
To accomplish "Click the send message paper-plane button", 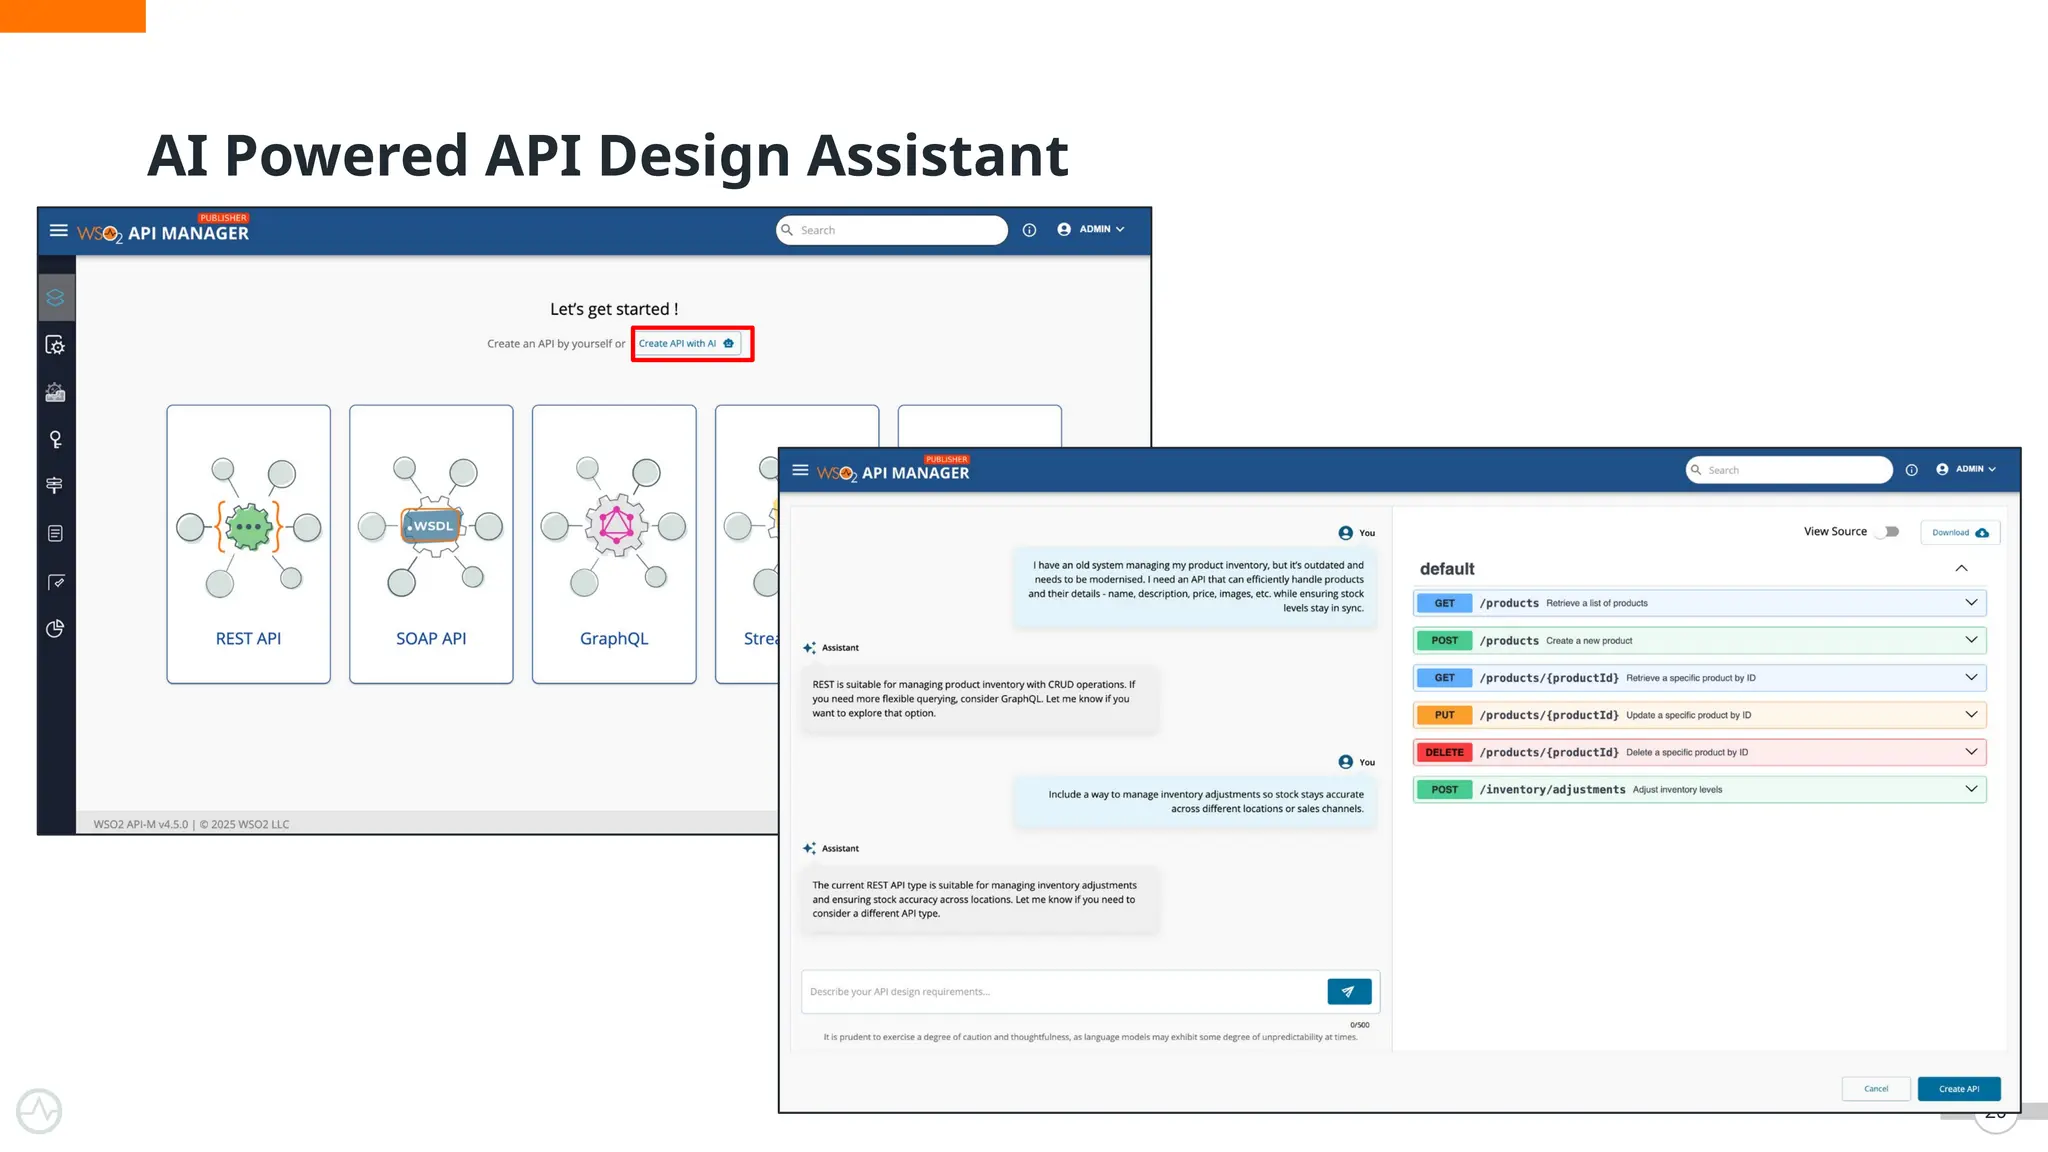I will point(1349,992).
